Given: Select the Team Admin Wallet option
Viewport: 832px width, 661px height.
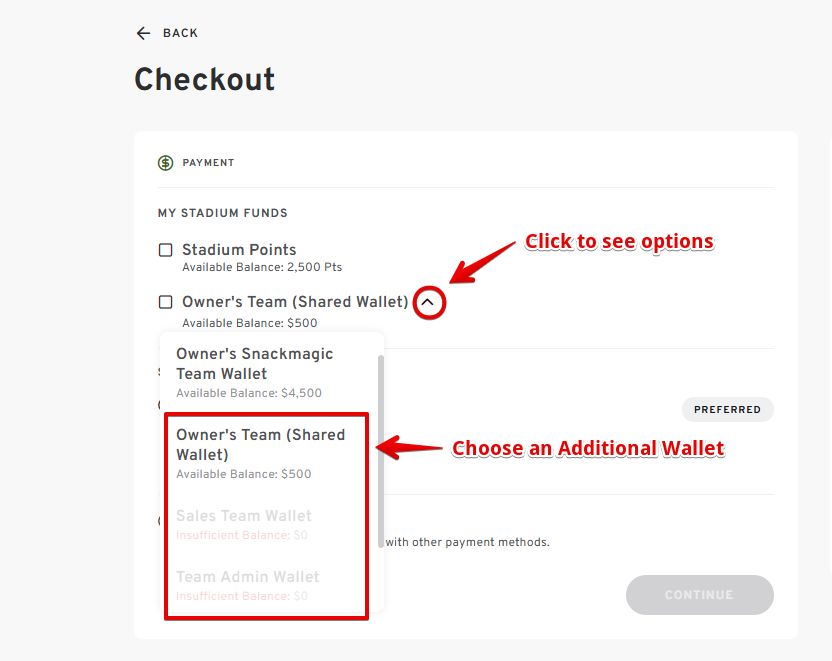Looking at the screenshot, I should (248, 577).
